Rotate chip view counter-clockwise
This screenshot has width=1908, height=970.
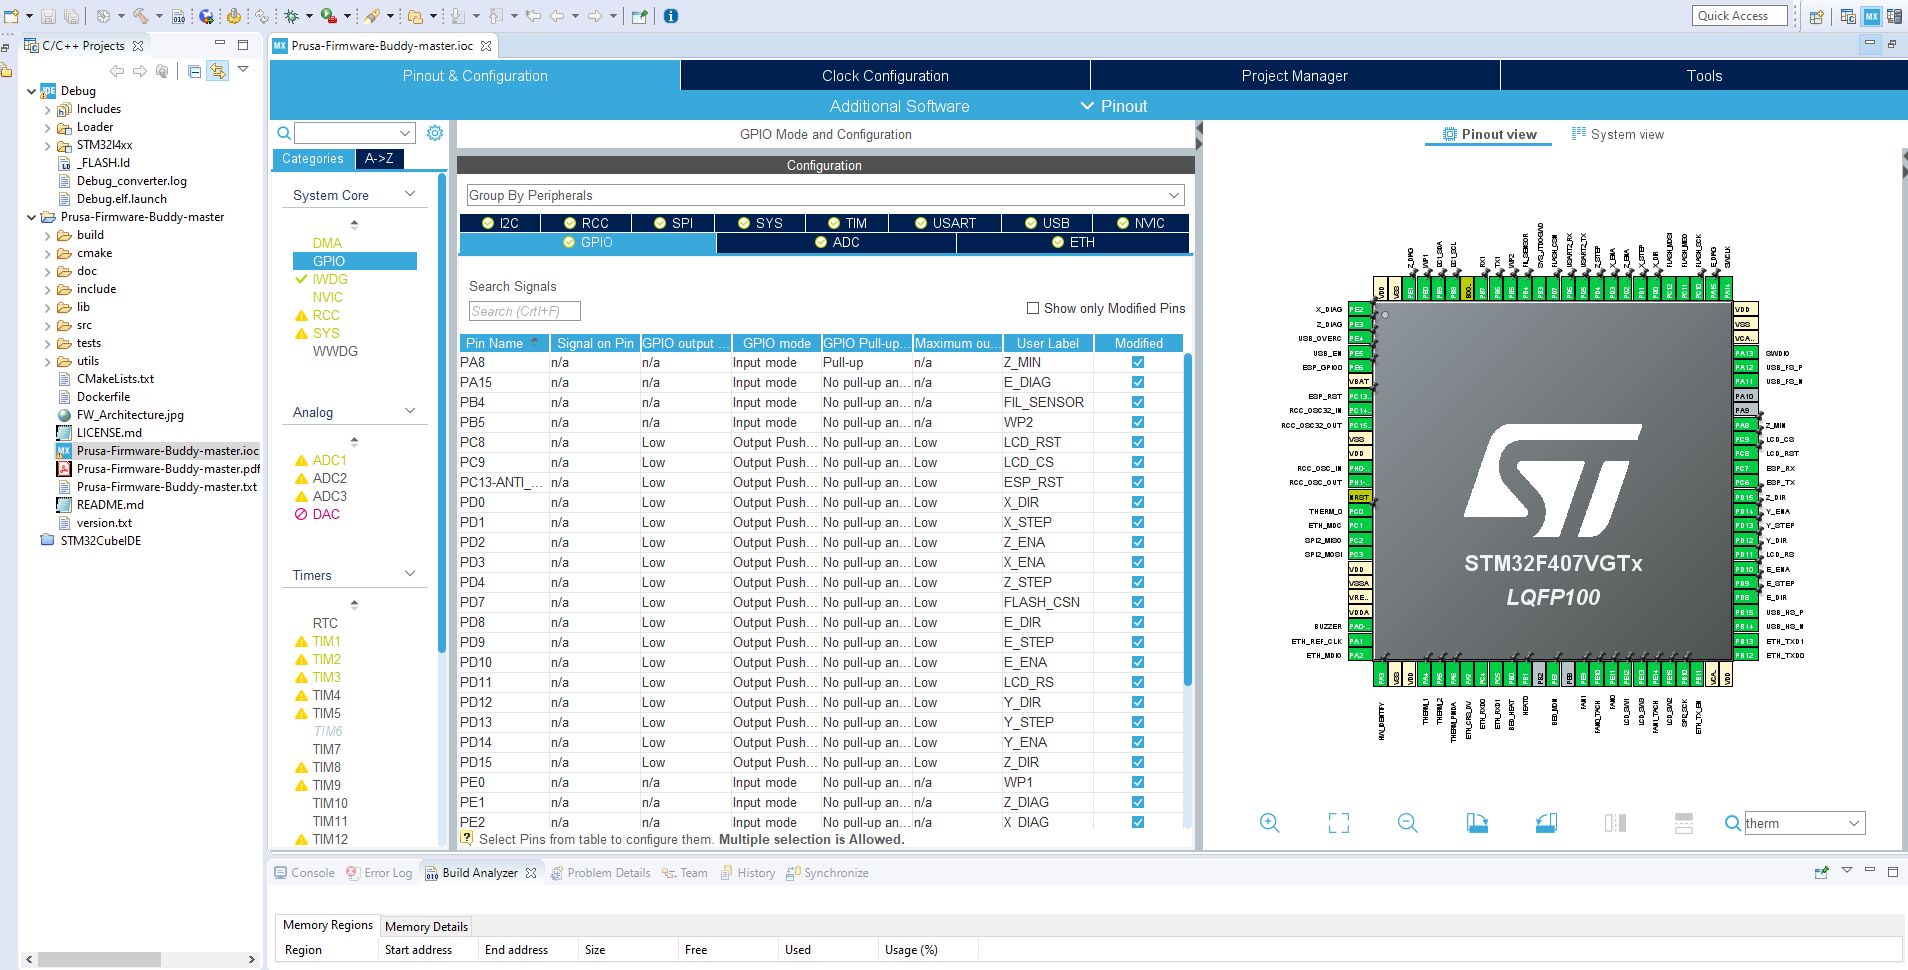tap(1546, 823)
